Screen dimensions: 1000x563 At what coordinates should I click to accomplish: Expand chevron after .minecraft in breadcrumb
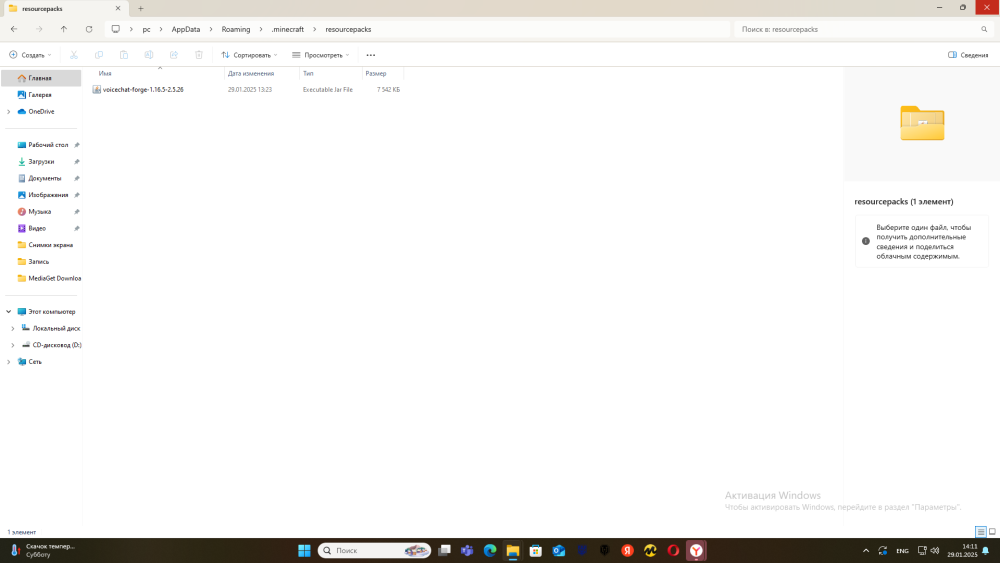pos(314,29)
